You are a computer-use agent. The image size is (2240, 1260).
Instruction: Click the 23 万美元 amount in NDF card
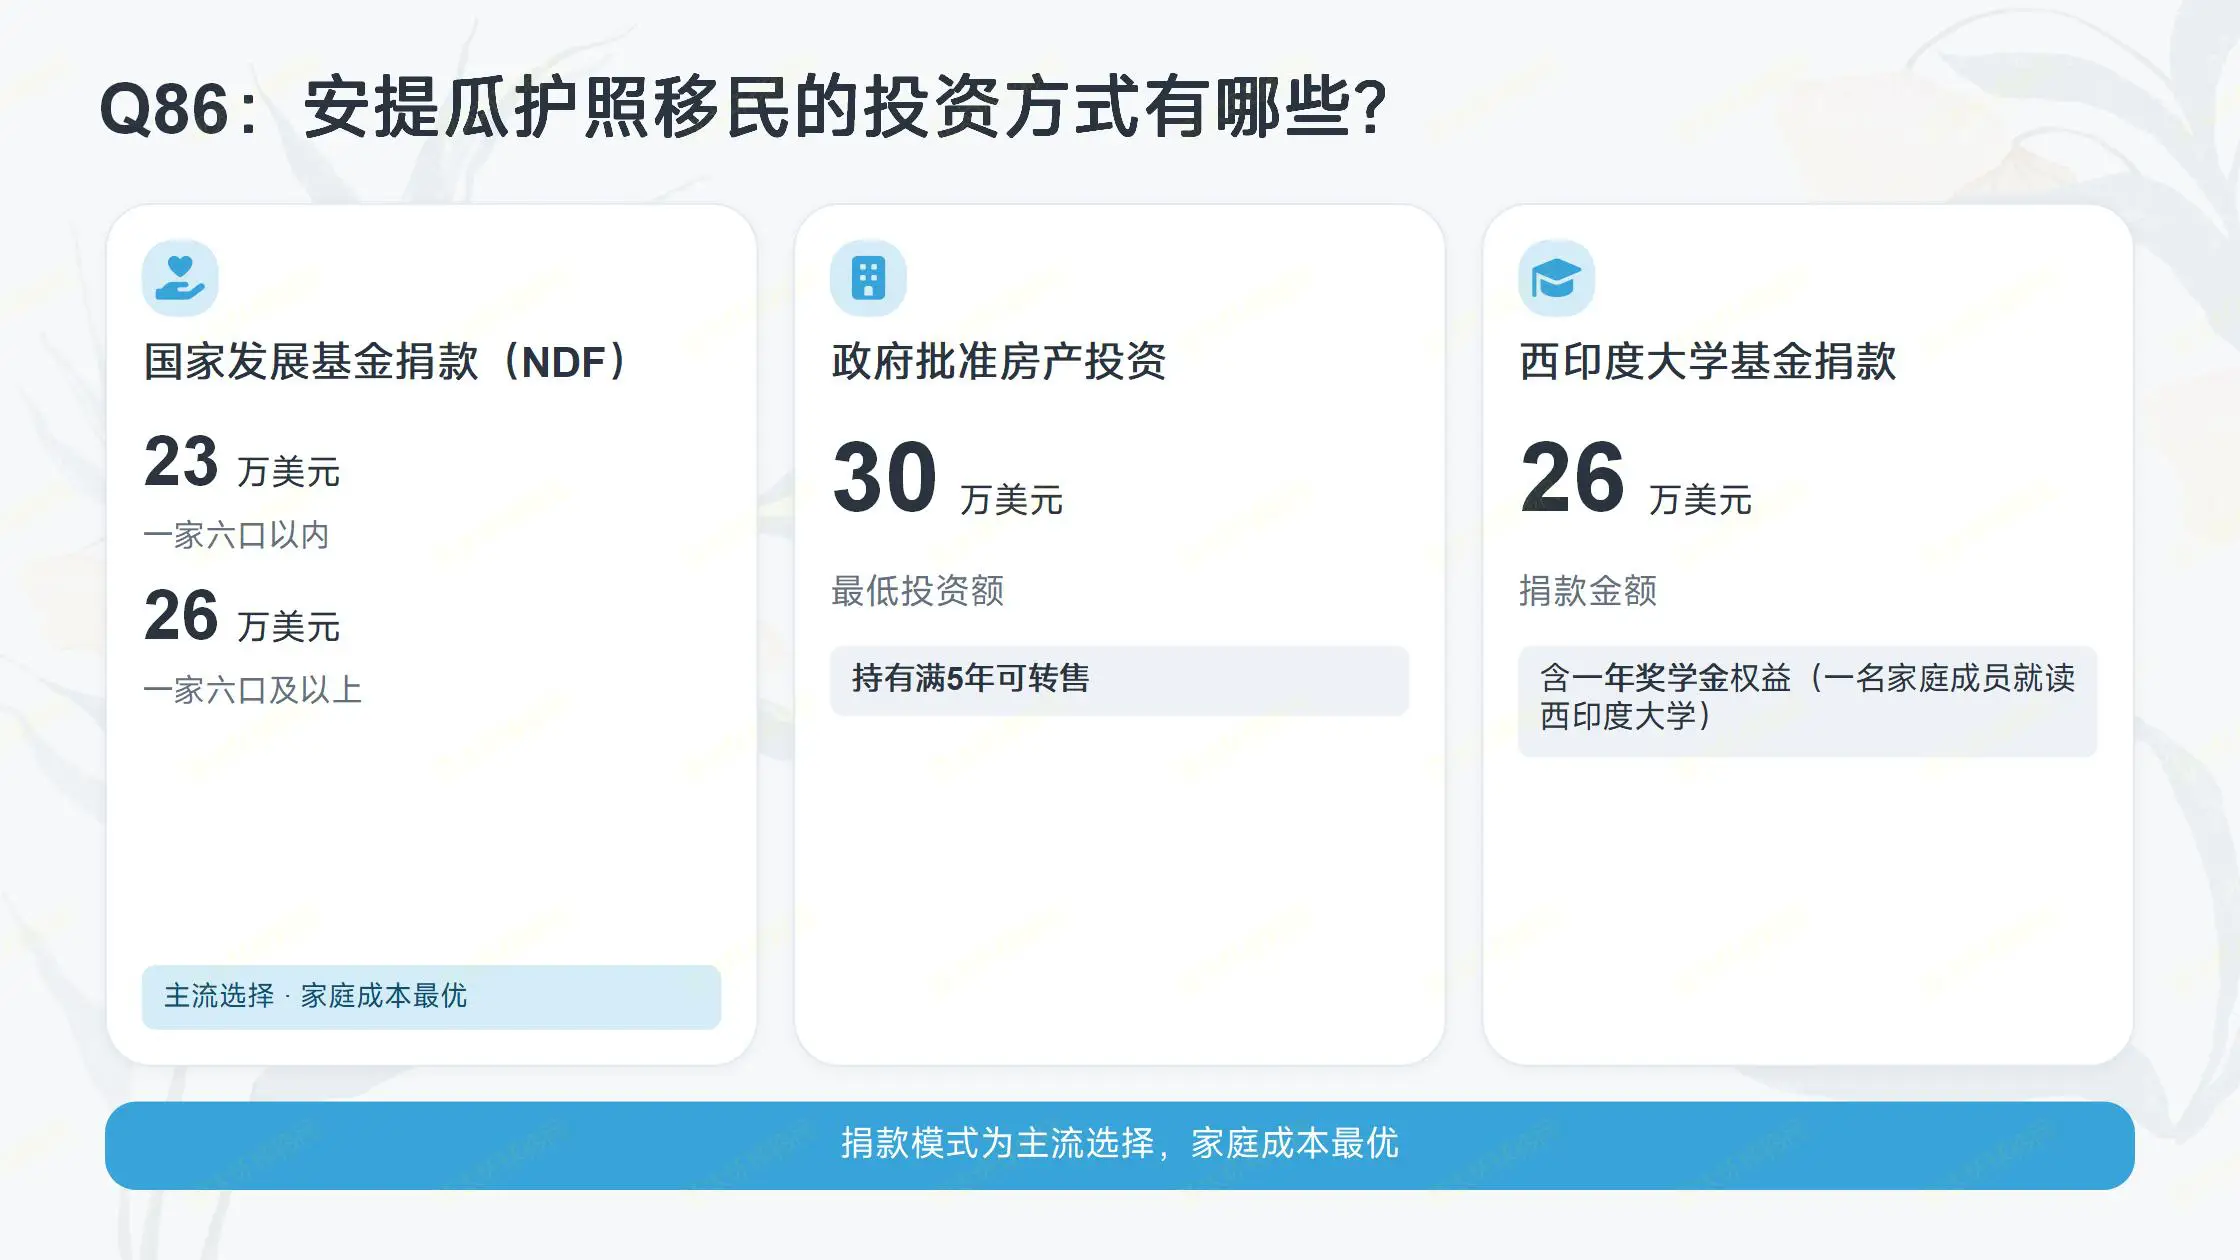coord(242,463)
